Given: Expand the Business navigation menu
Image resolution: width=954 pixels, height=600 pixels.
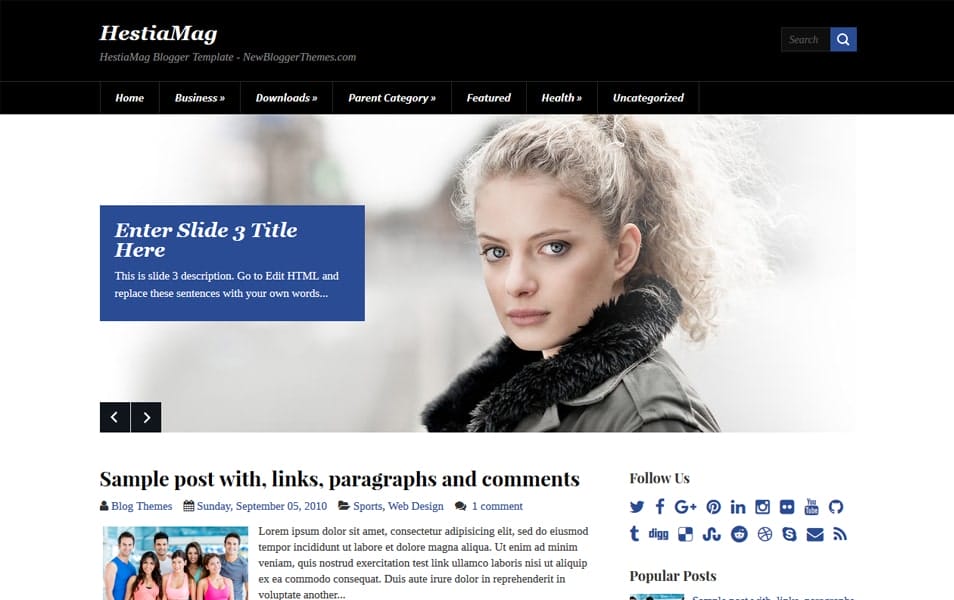Looking at the screenshot, I should [199, 97].
